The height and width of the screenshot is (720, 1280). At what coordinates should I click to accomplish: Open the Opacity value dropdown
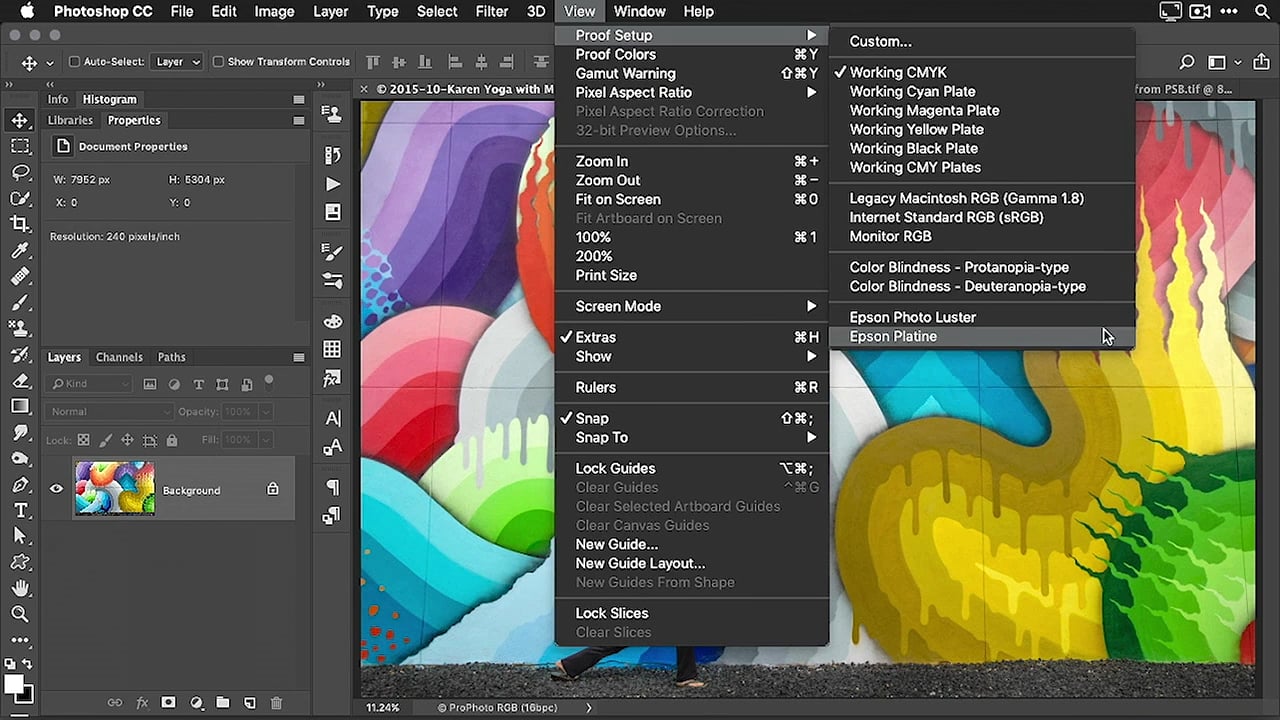265,412
